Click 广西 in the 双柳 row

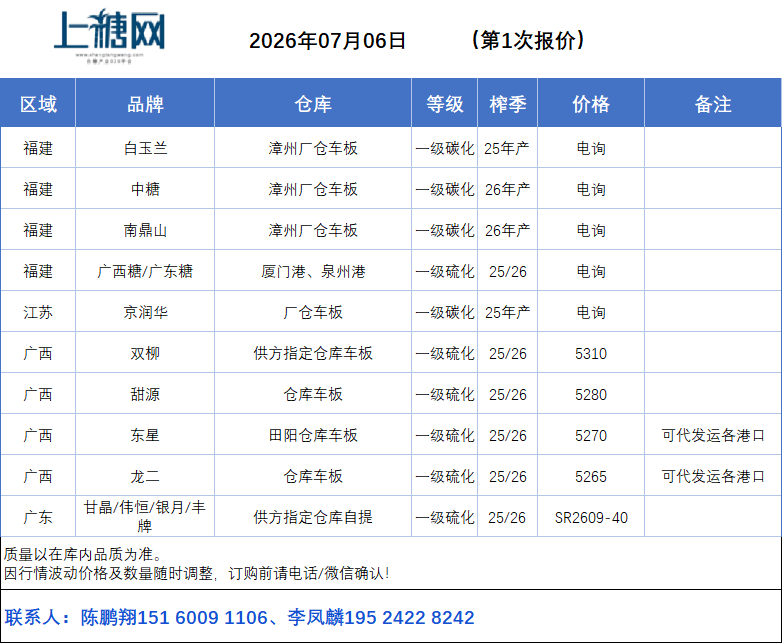(38, 353)
